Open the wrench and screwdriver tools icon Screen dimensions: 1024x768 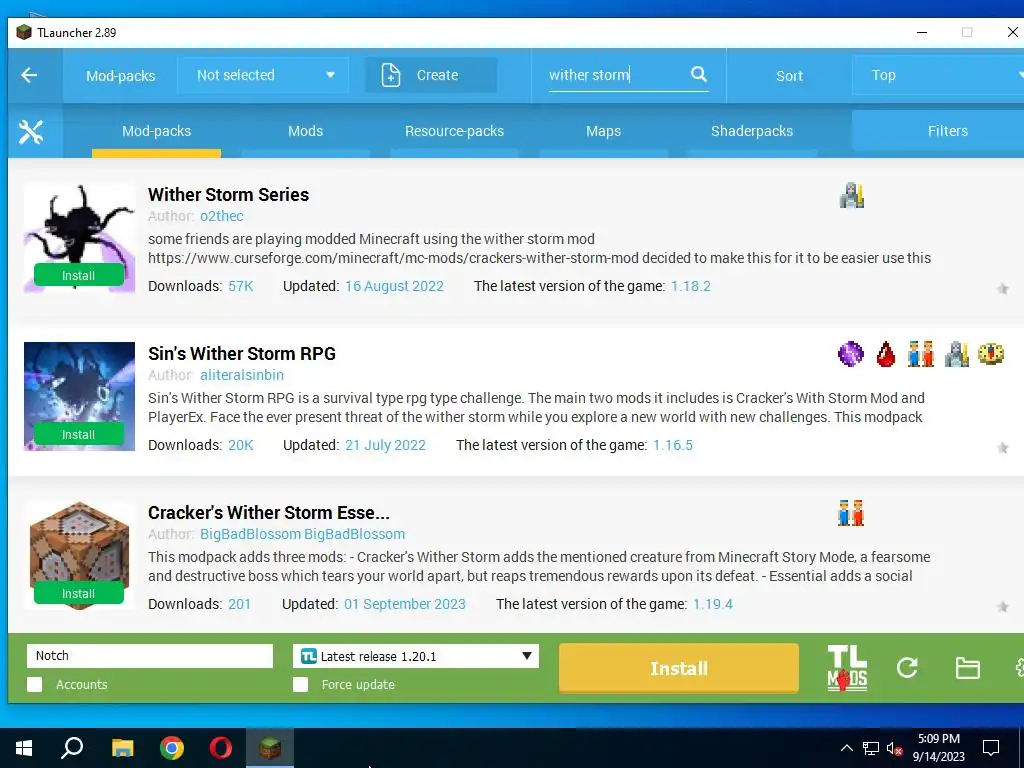click(31, 132)
